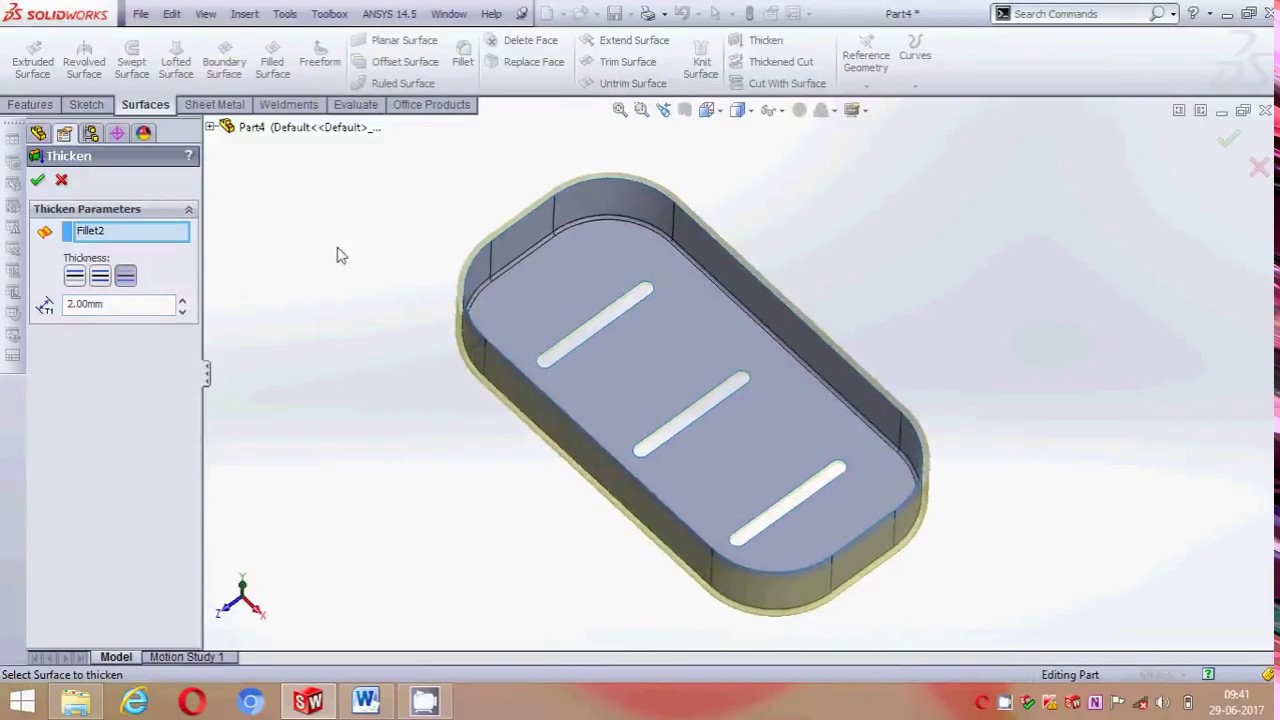Choose the Offset Surface command
1280x720 pixels.
click(394, 62)
